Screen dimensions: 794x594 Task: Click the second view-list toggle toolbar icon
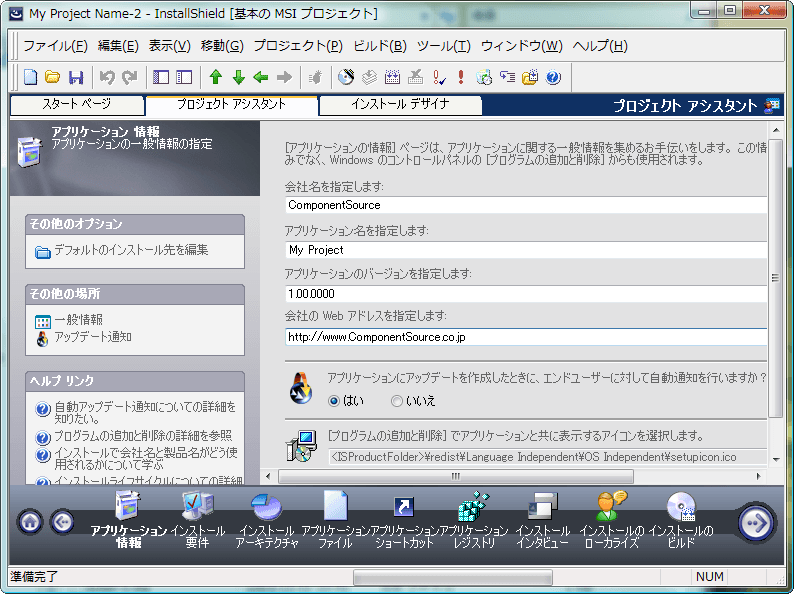point(184,77)
